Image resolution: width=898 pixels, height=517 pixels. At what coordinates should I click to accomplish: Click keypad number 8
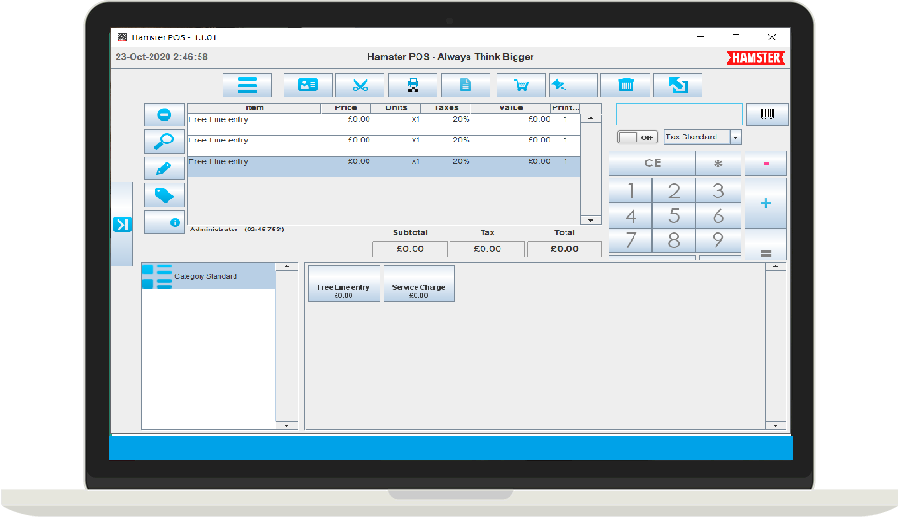click(x=674, y=240)
